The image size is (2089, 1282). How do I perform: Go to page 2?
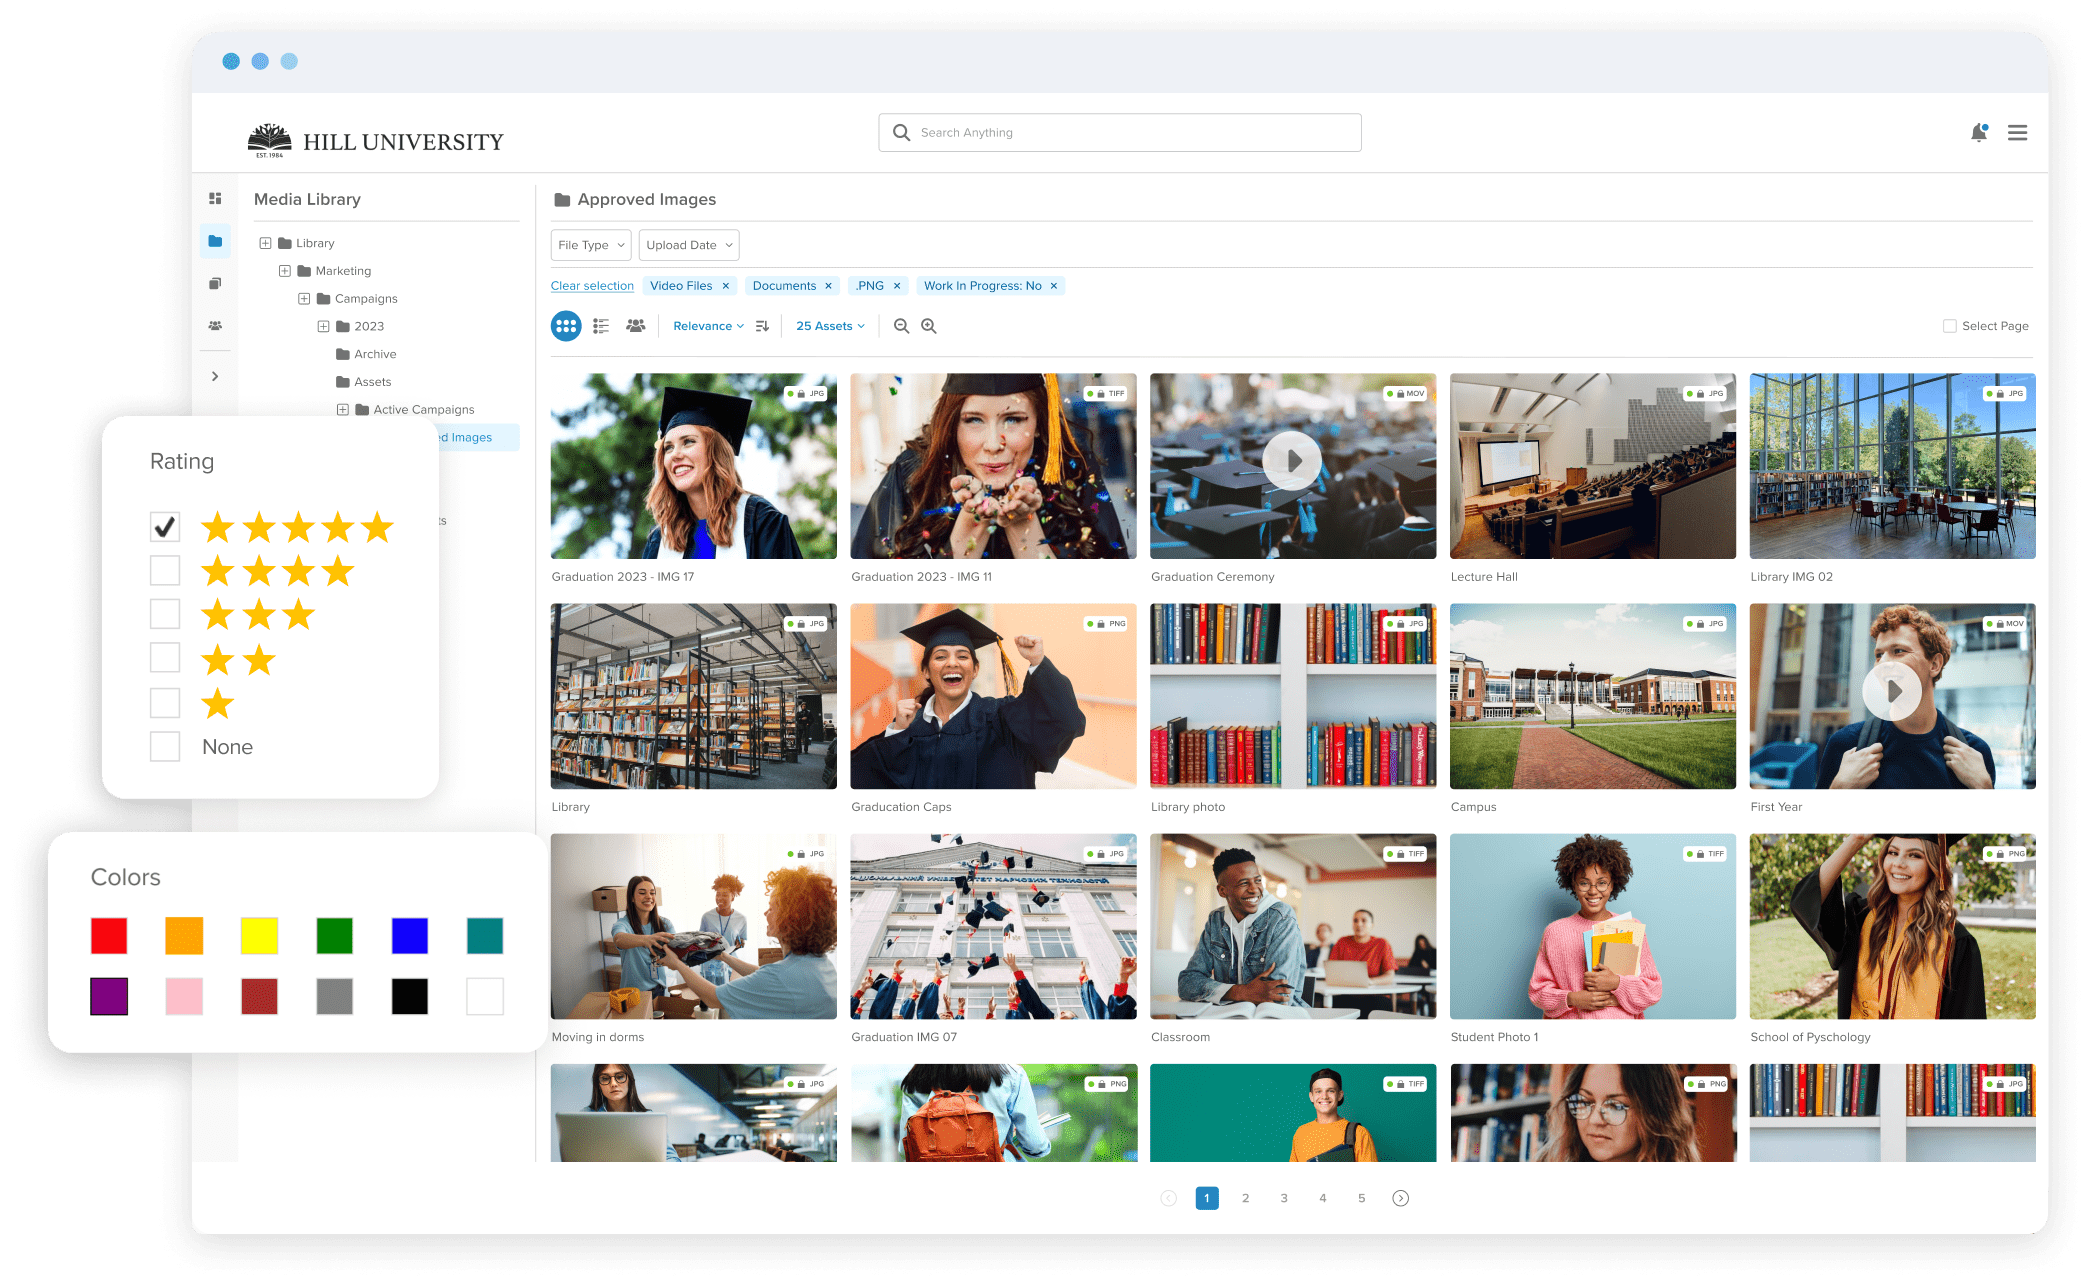[1245, 1198]
